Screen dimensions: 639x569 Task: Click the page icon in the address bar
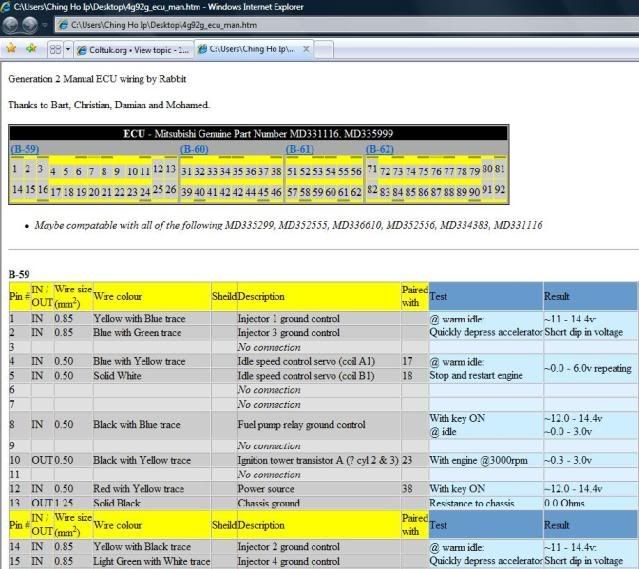[x=65, y=24]
